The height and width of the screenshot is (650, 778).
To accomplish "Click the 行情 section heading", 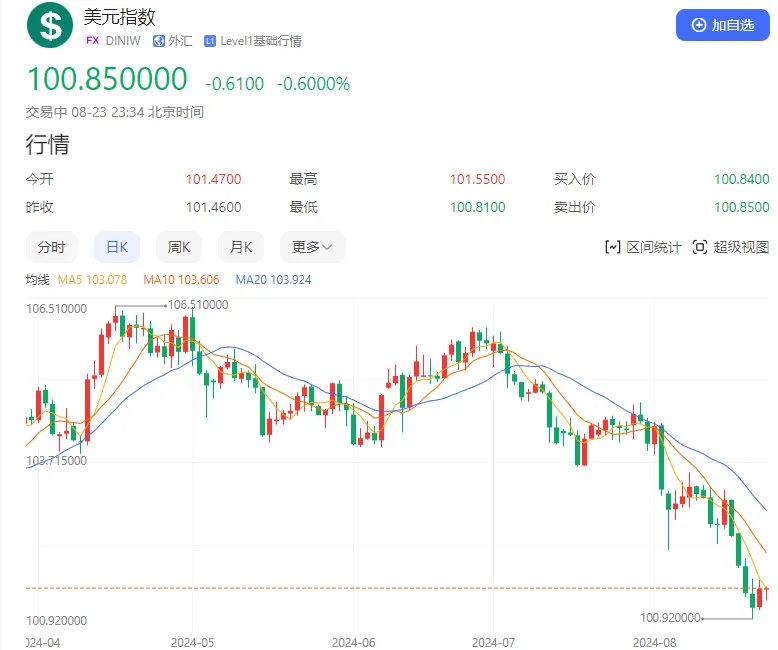I will pos(48,144).
